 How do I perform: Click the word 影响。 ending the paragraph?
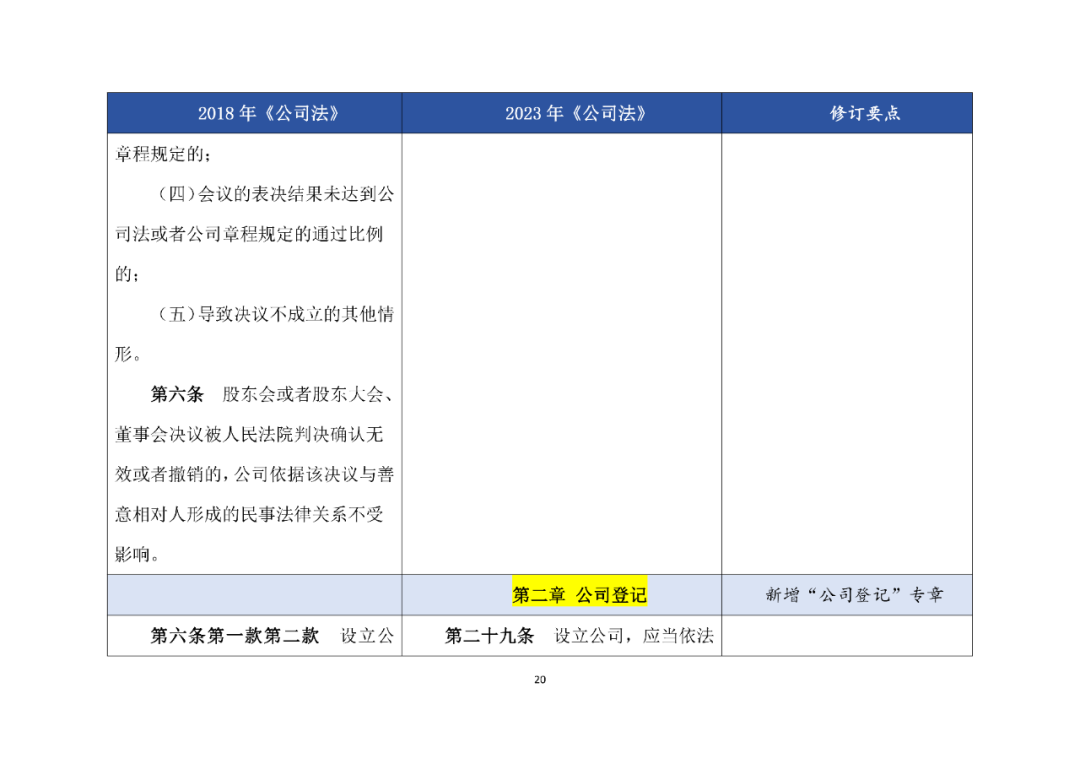pyautogui.click(x=137, y=554)
